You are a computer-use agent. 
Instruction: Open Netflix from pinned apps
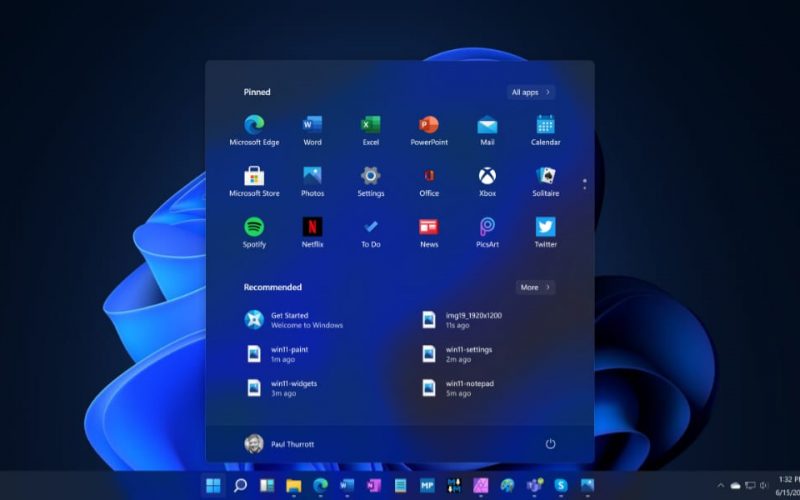click(x=312, y=233)
